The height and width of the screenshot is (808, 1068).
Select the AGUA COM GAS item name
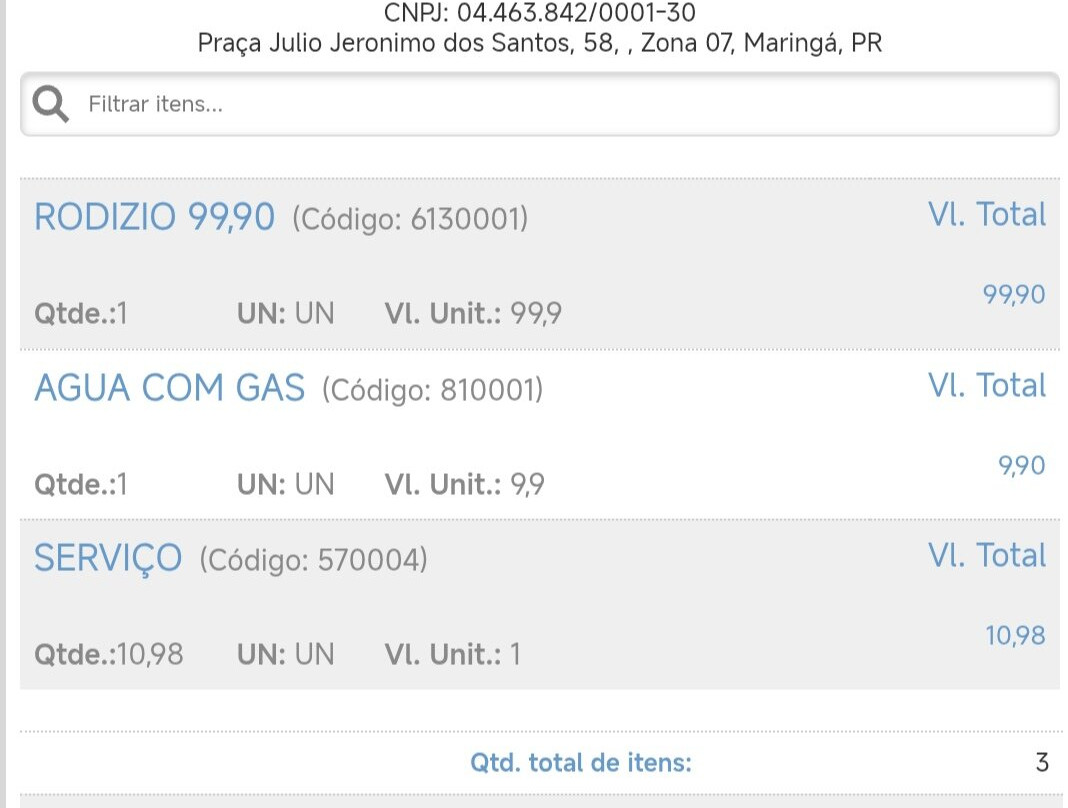pyautogui.click(x=169, y=387)
